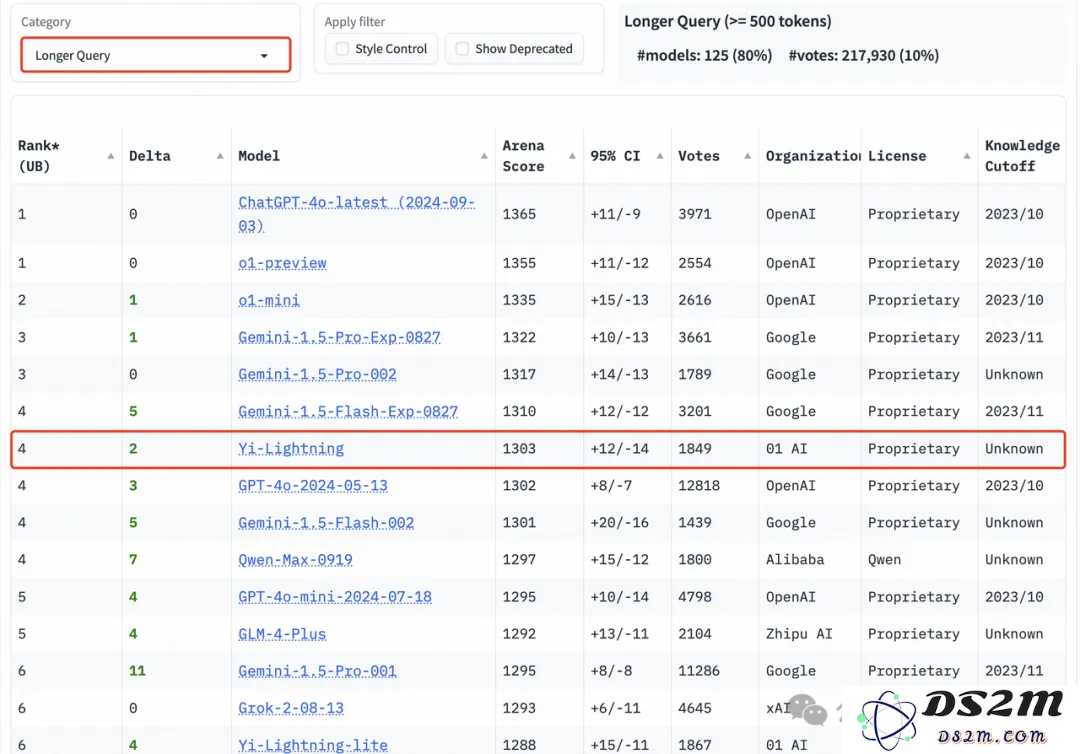This screenshot has width=1080, height=754.
Task: Sort by License column arrow
Action: pyautogui.click(x=967, y=156)
